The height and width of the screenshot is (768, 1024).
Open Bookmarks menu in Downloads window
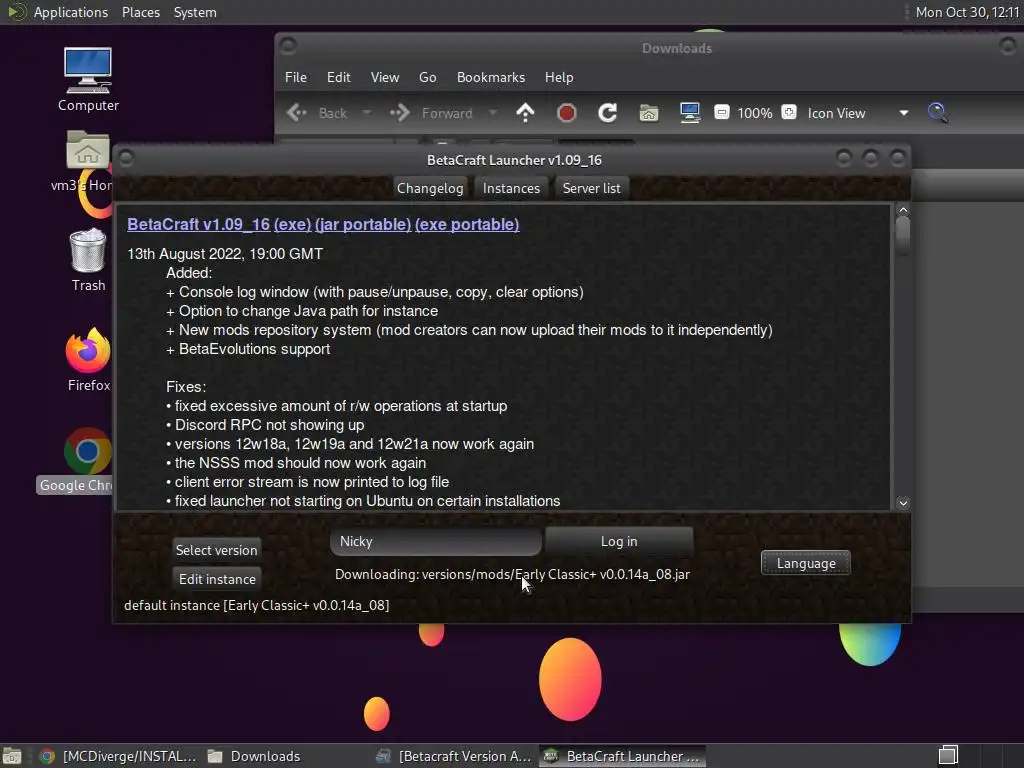pyautogui.click(x=491, y=77)
